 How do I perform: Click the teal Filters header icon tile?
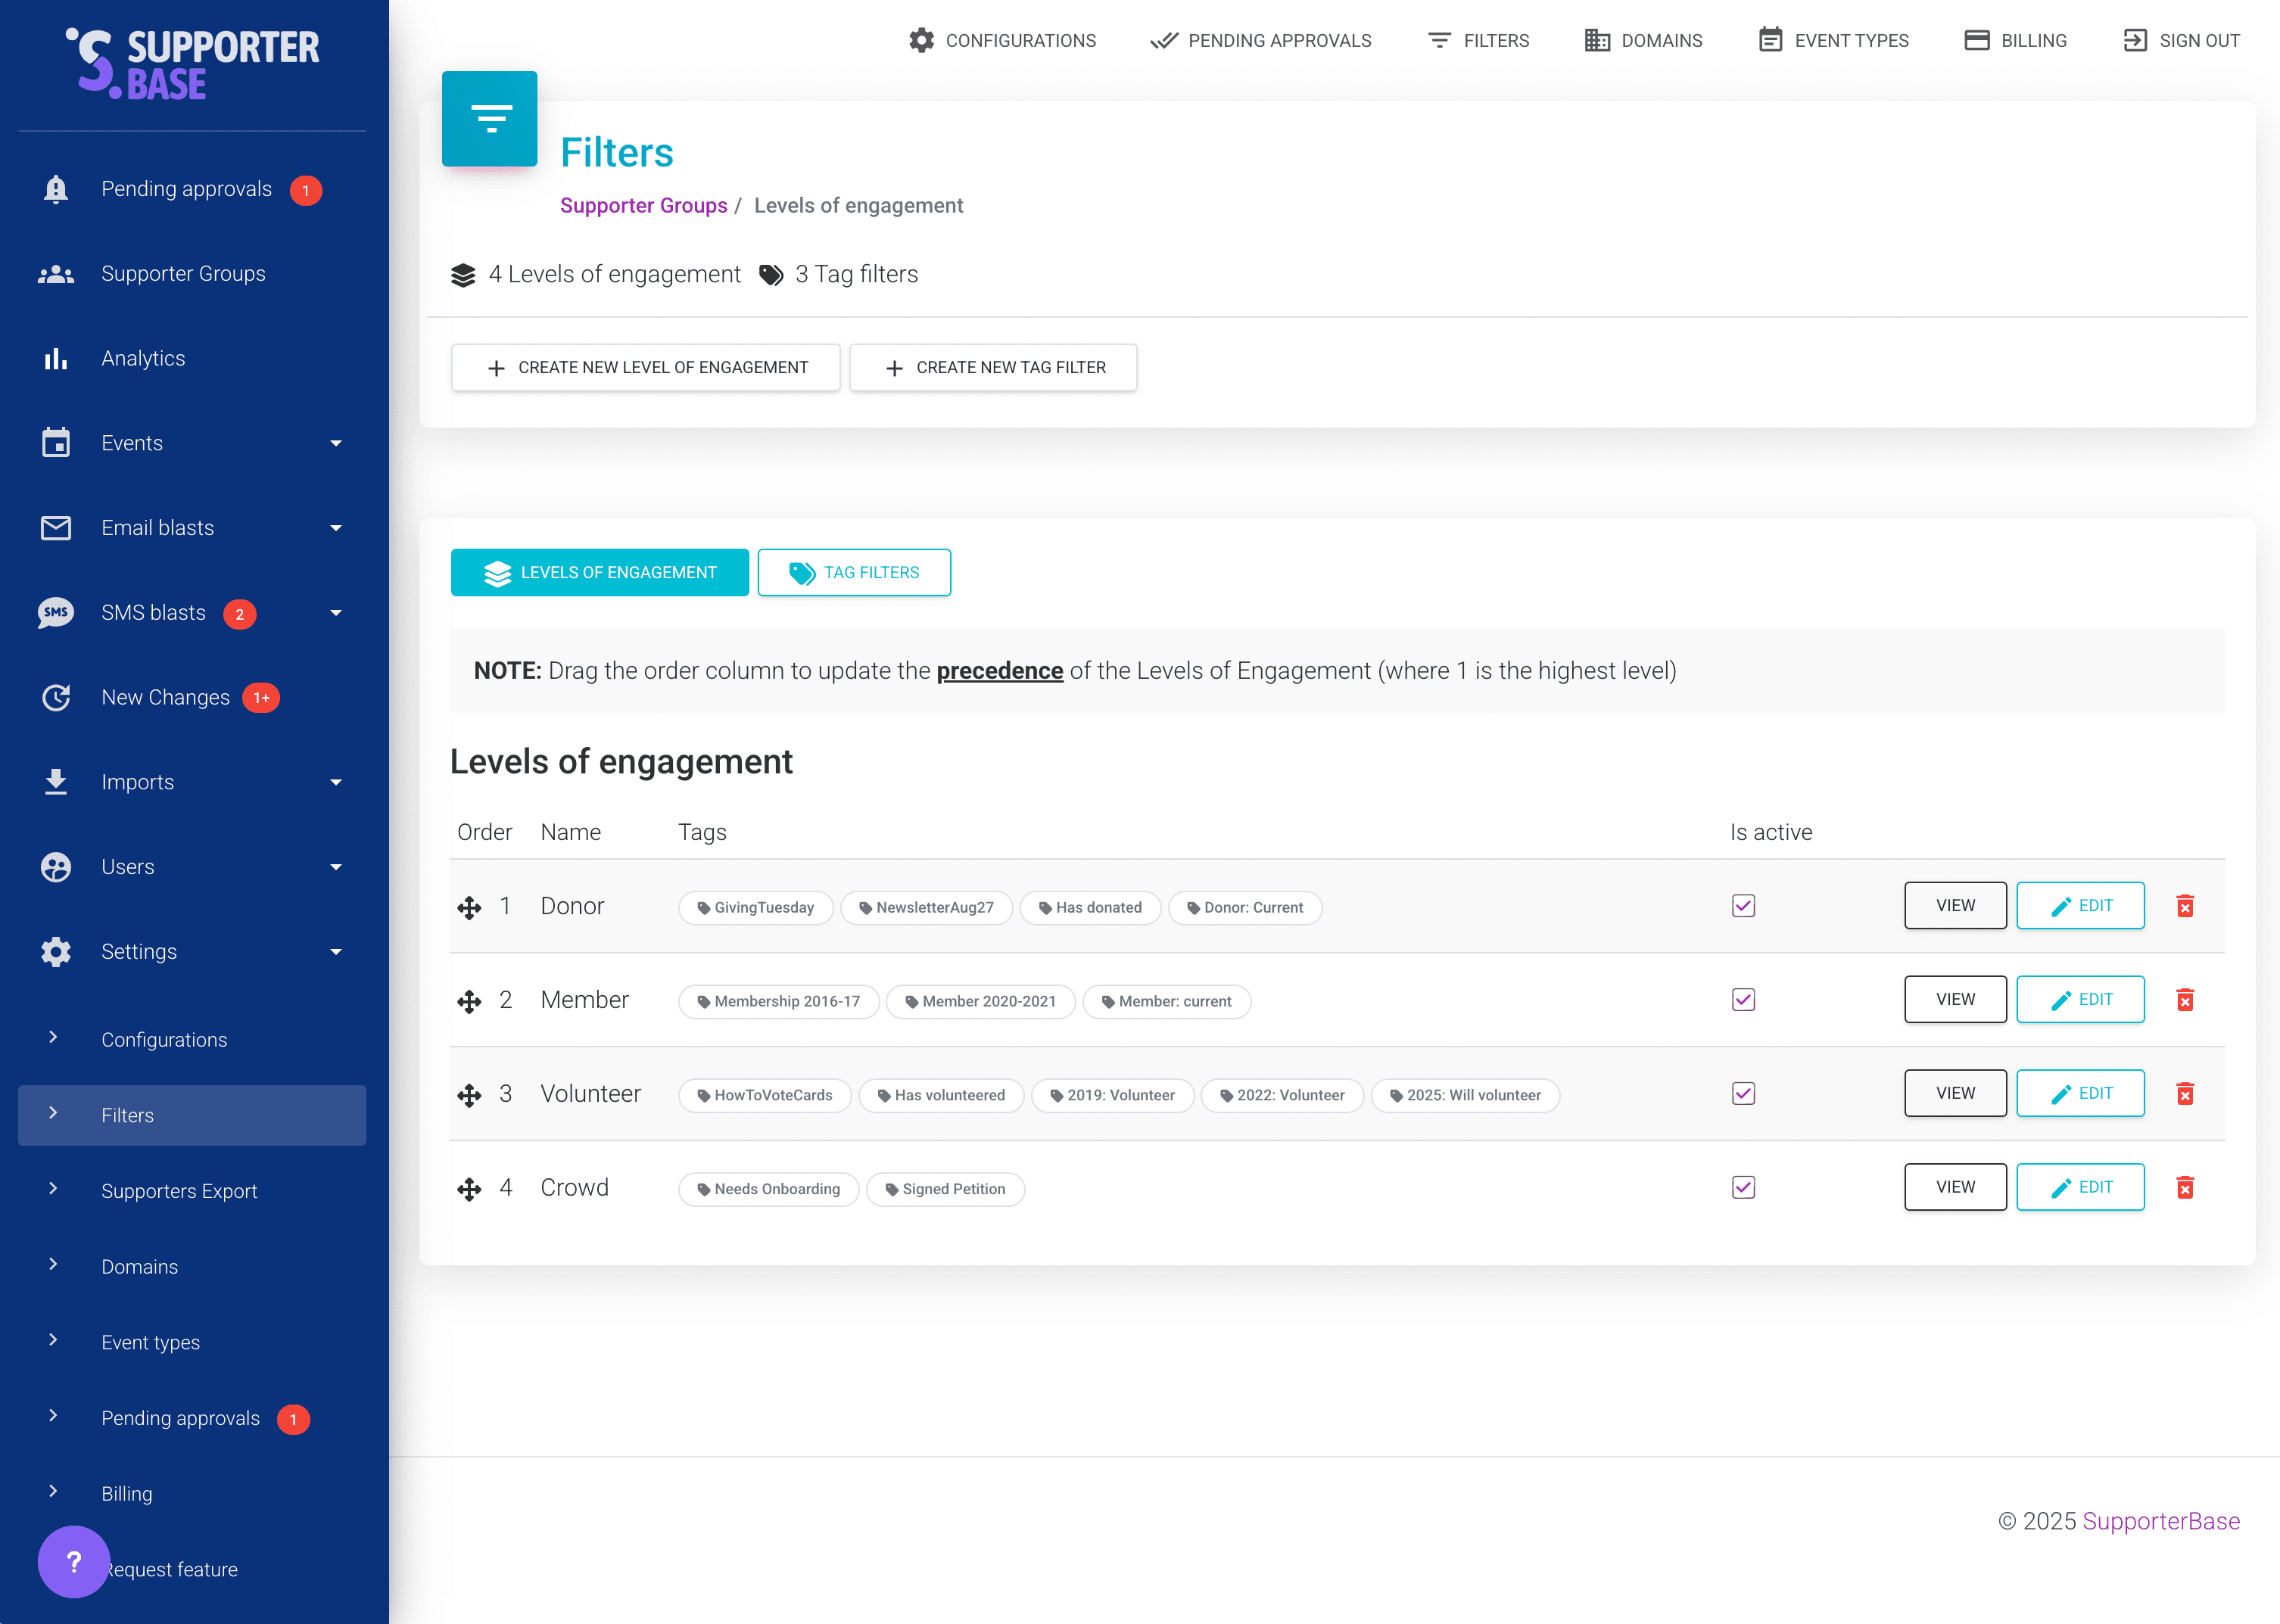[x=490, y=119]
